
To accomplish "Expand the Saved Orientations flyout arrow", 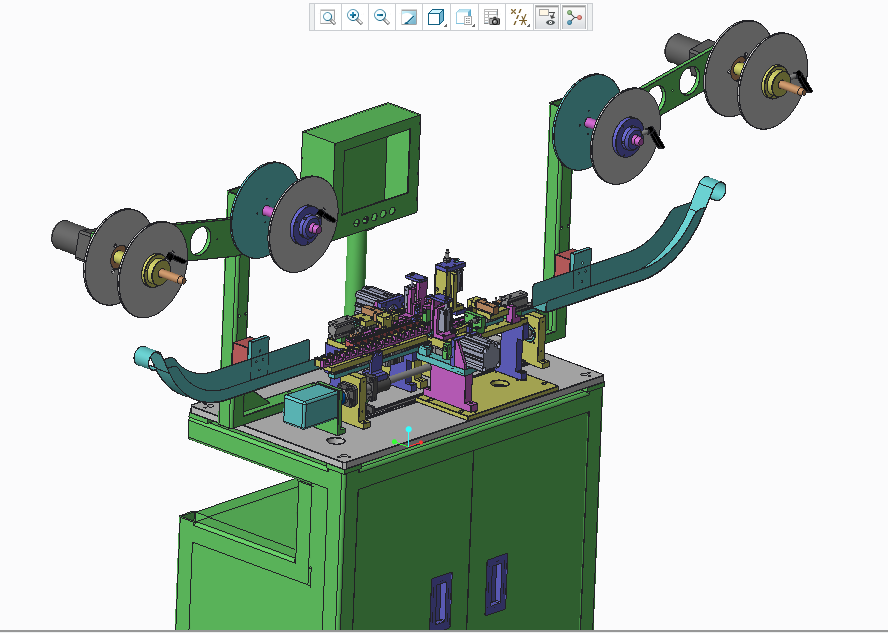I will pyautogui.click(x=472, y=24).
